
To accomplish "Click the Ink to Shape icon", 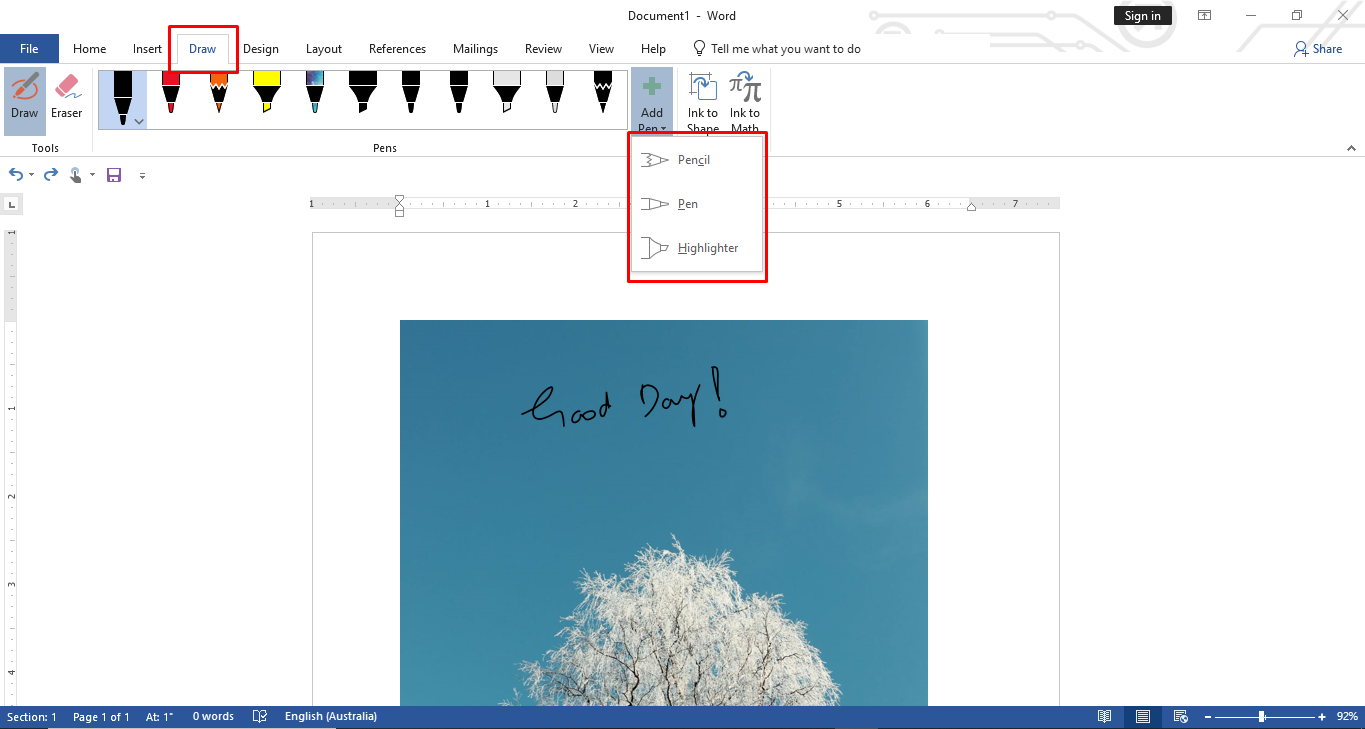I will (x=702, y=97).
